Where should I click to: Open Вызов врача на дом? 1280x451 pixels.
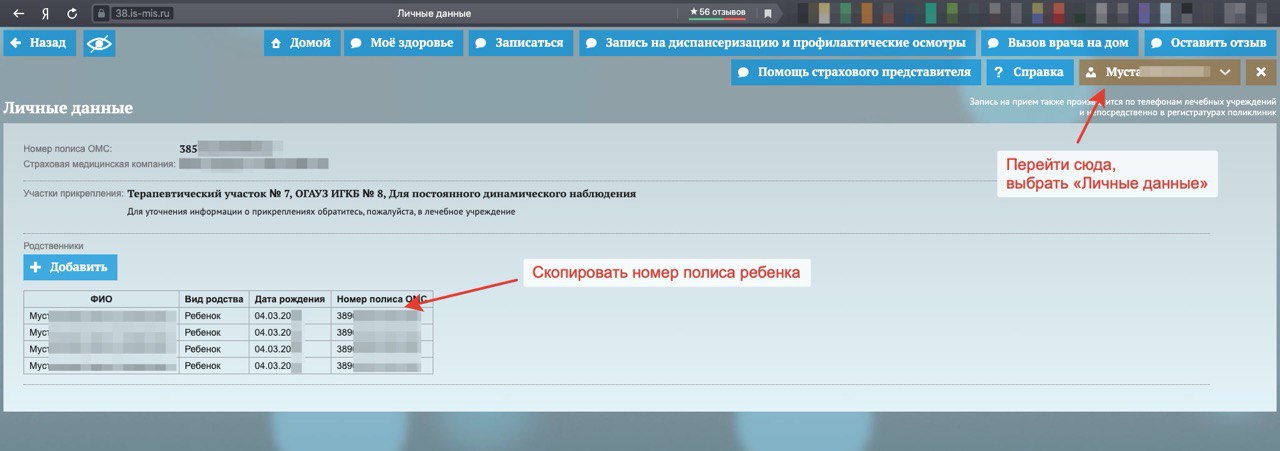click(x=1060, y=44)
